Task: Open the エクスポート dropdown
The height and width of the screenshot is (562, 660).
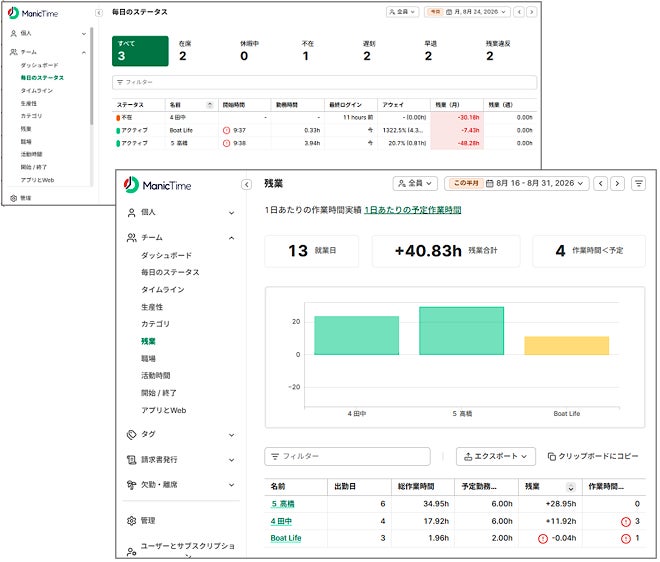Action: [495, 456]
